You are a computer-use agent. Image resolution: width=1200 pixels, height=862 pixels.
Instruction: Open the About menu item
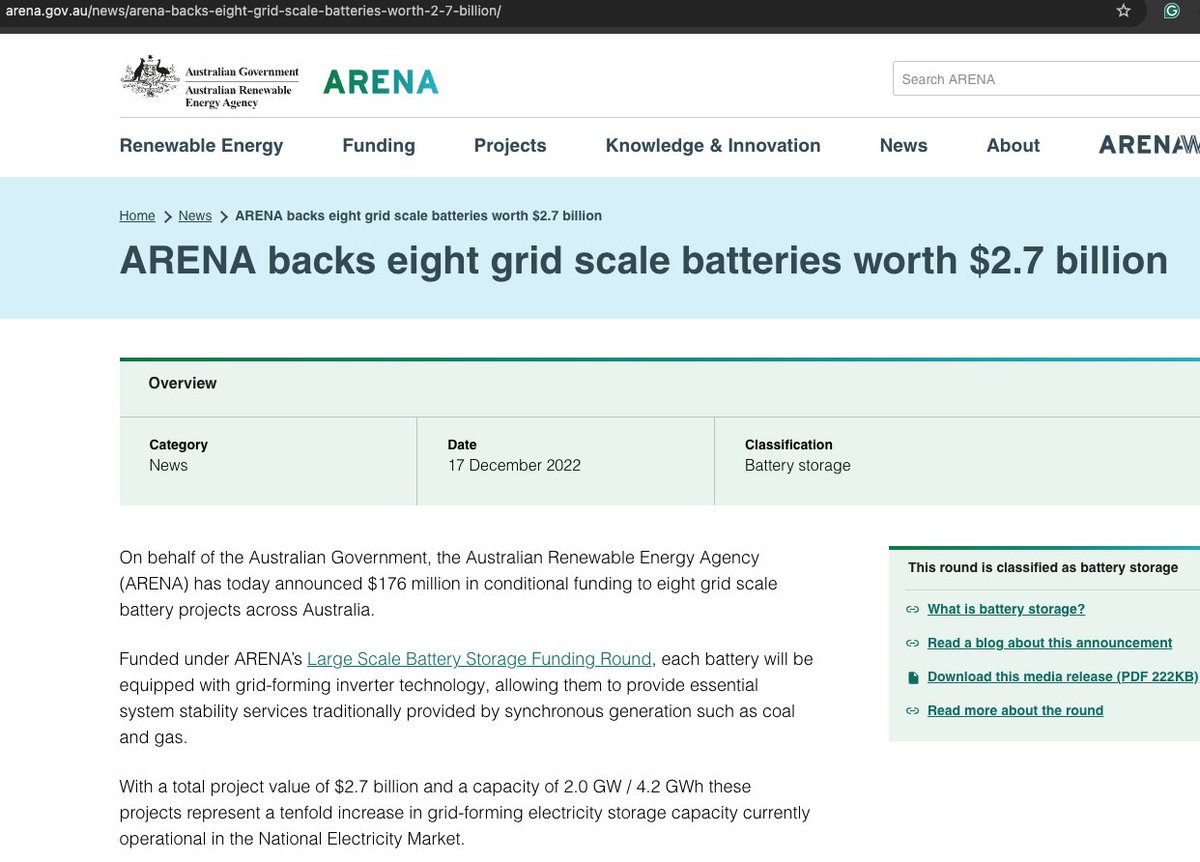(x=1013, y=145)
